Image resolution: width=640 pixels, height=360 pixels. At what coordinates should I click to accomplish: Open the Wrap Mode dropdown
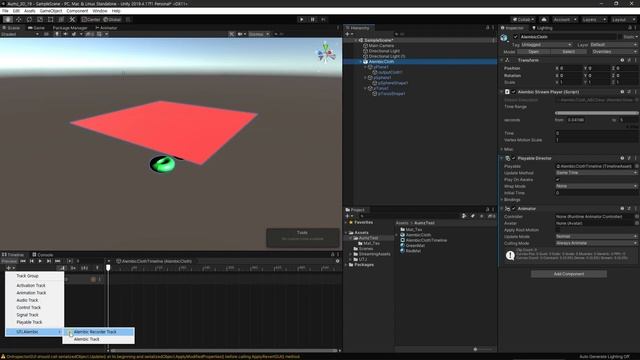tap(596, 186)
